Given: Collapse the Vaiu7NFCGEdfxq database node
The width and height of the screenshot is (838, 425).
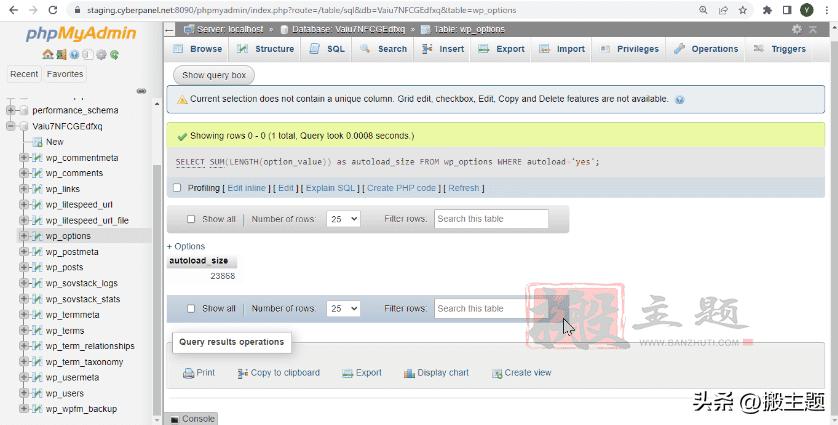Looking at the screenshot, I should click(x=11, y=126).
